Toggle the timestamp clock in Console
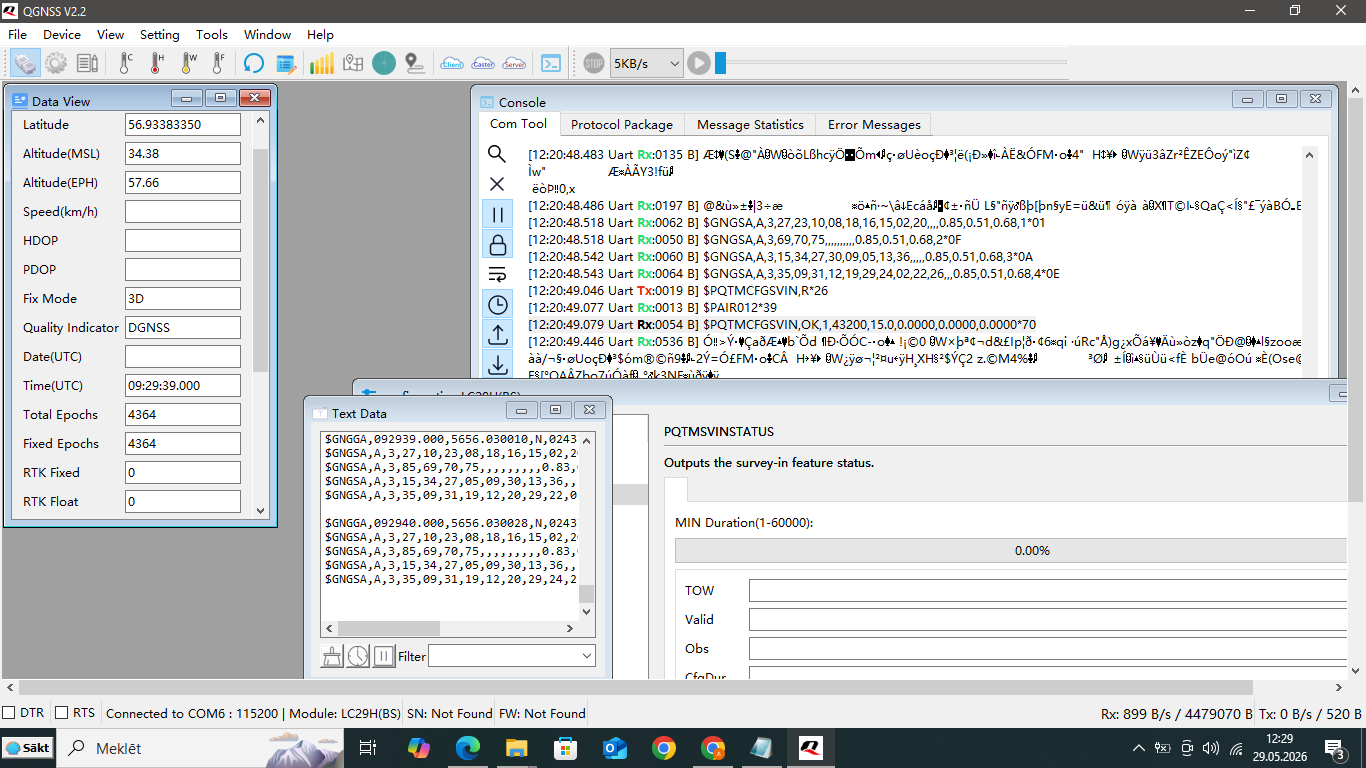The width and height of the screenshot is (1366, 768). [x=497, y=304]
